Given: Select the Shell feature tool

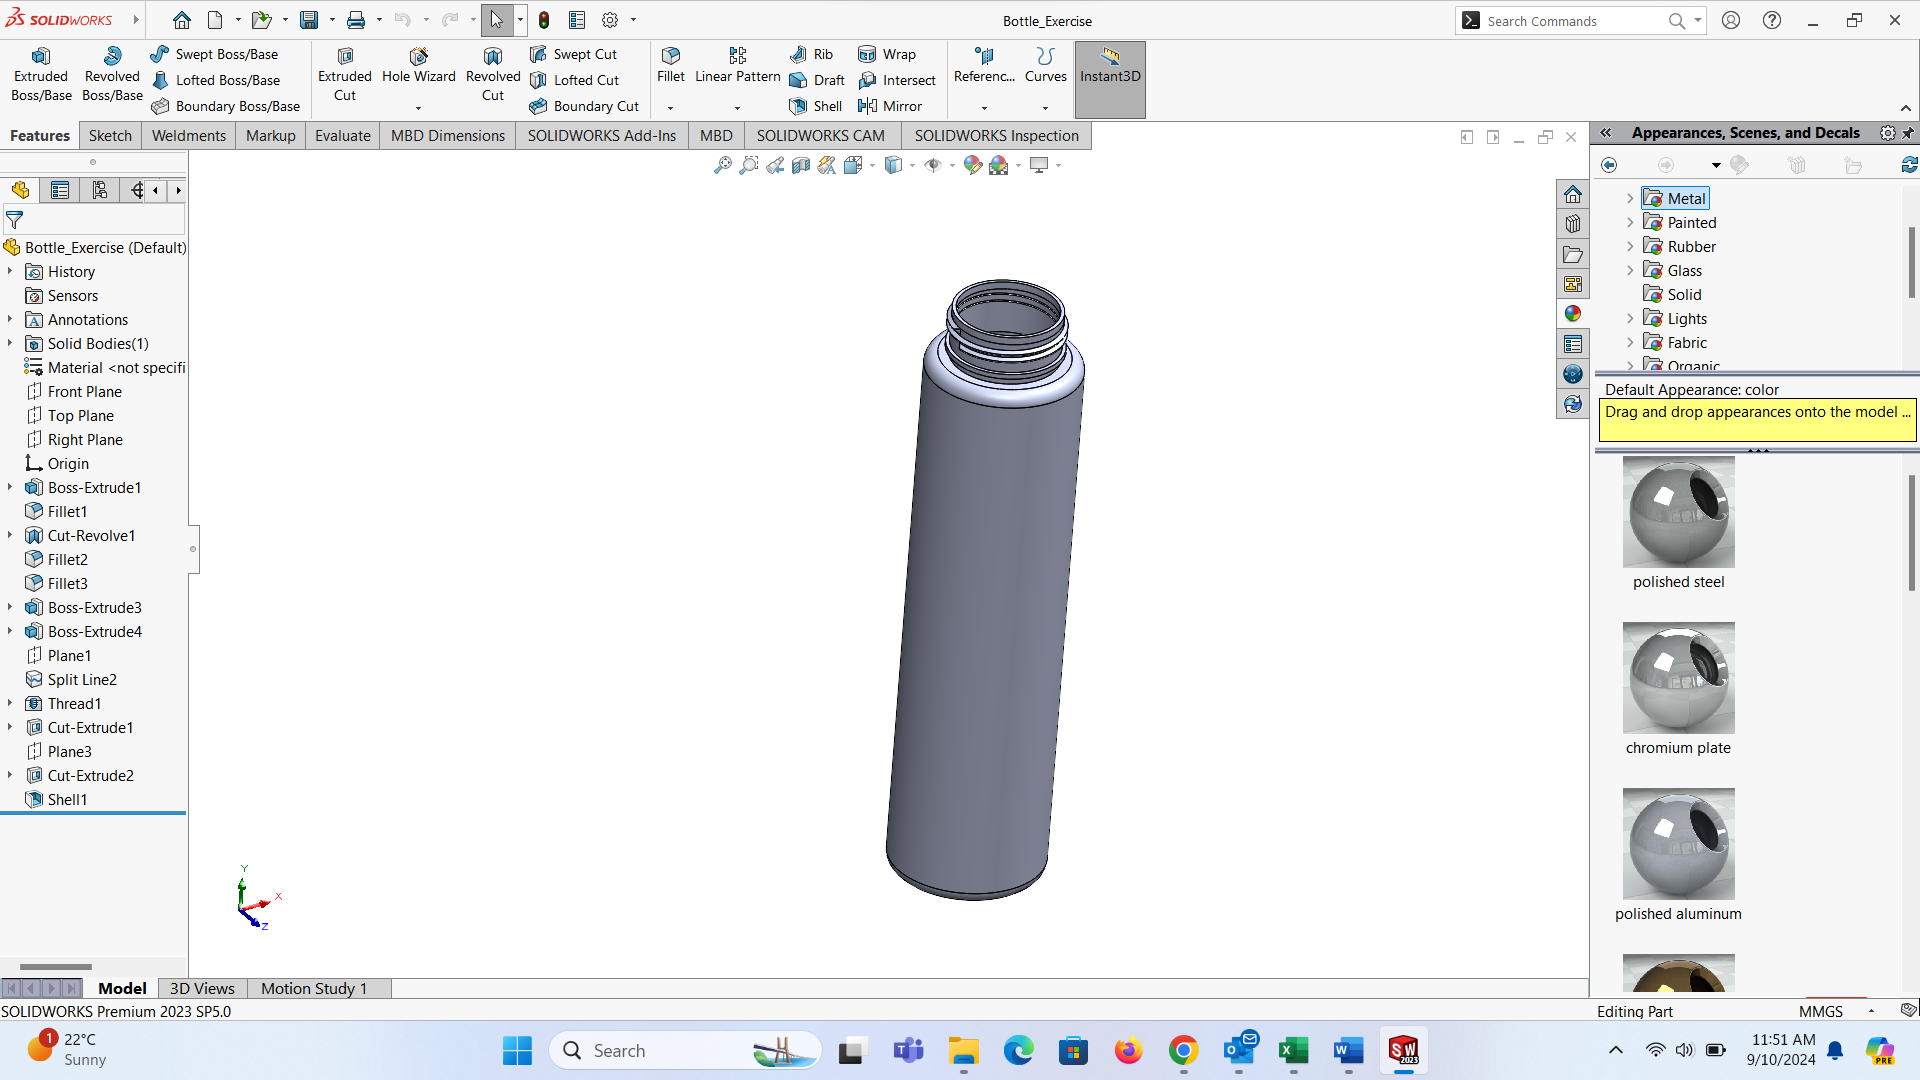Looking at the screenshot, I should 816,106.
